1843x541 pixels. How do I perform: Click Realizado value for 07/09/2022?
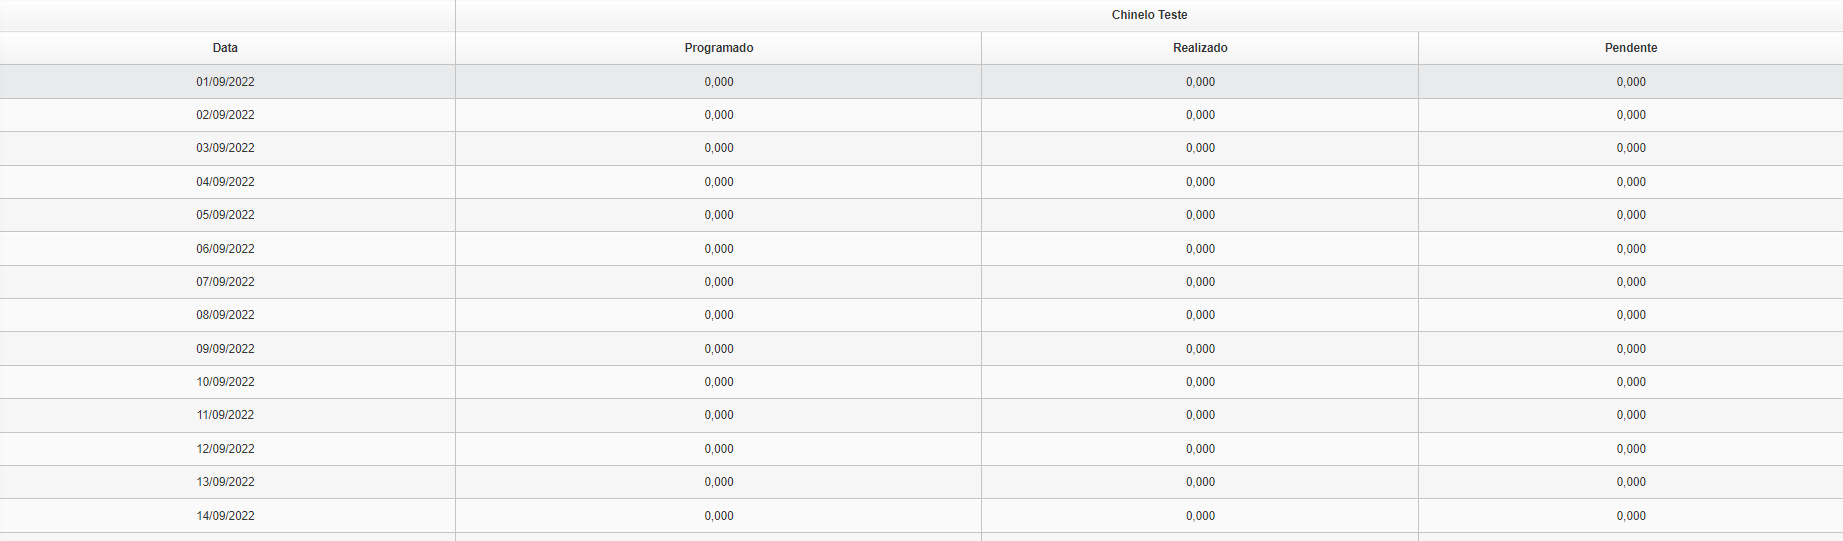point(1200,282)
